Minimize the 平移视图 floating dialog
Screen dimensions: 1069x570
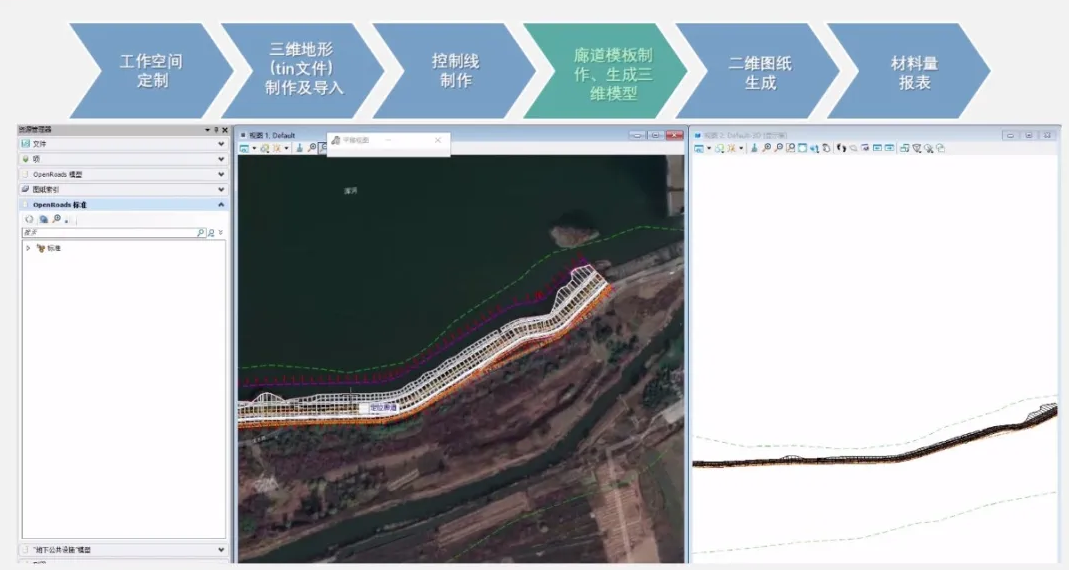pyautogui.click(x=388, y=140)
